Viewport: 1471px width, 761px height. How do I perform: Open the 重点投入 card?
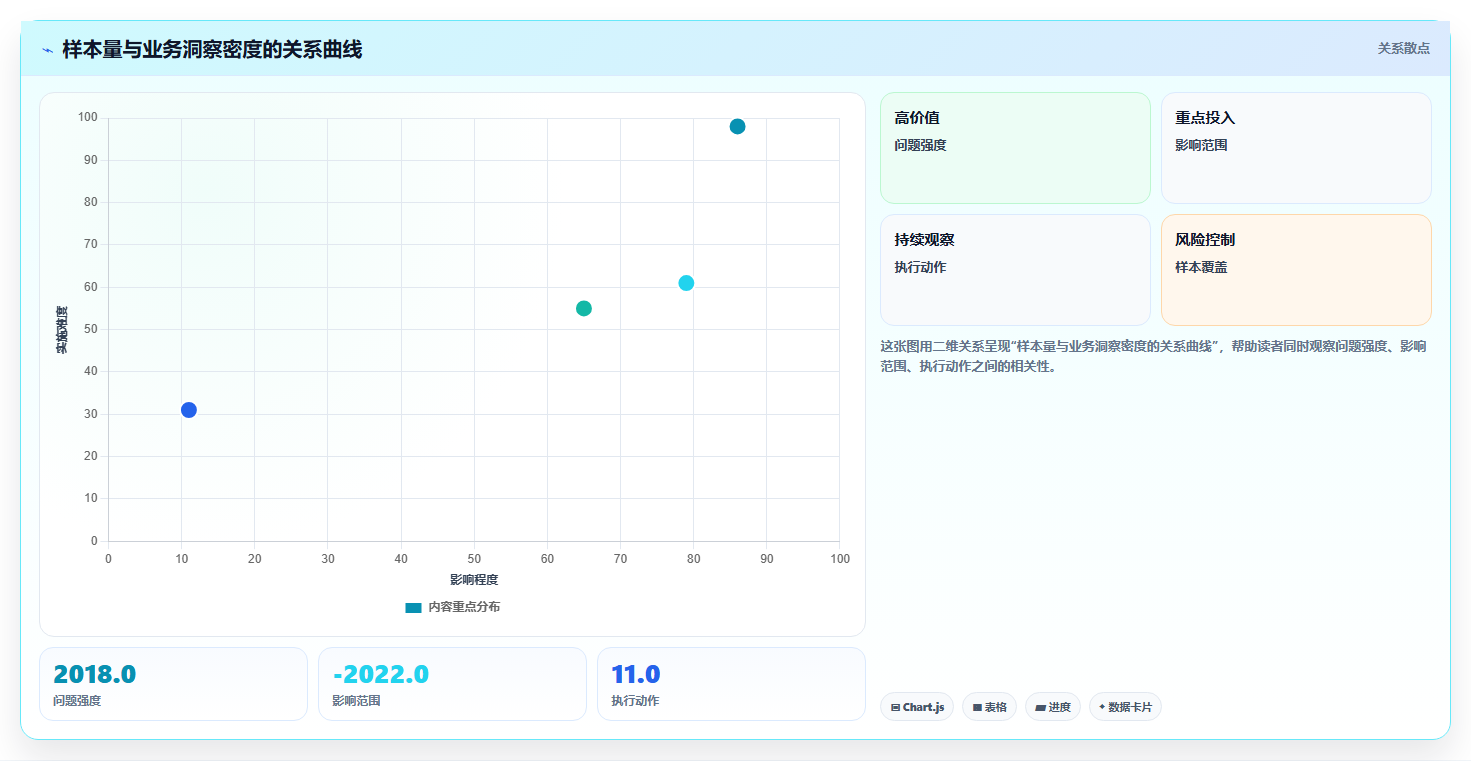(x=1296, y=148)
